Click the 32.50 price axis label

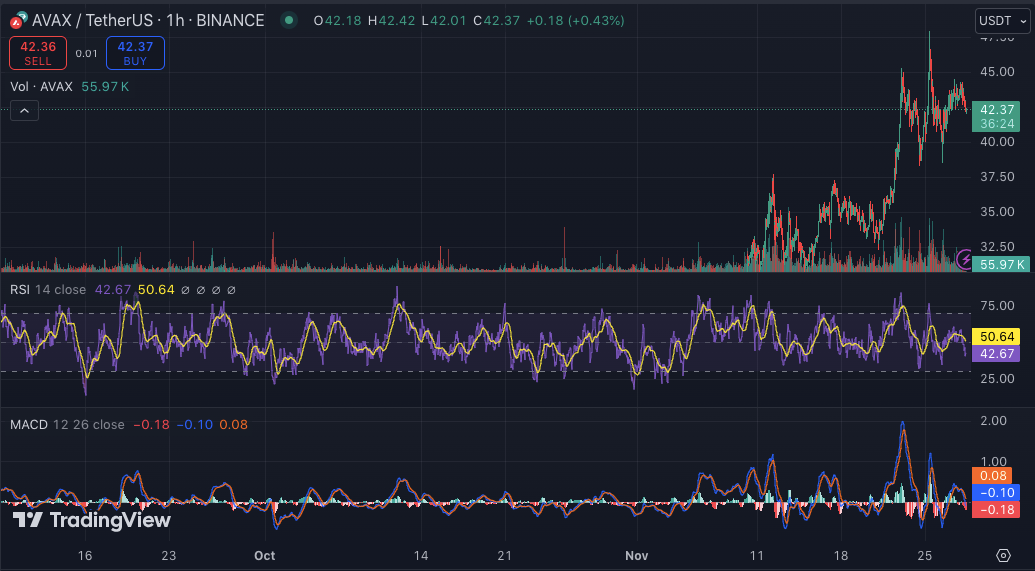click(x=997, y=246)
